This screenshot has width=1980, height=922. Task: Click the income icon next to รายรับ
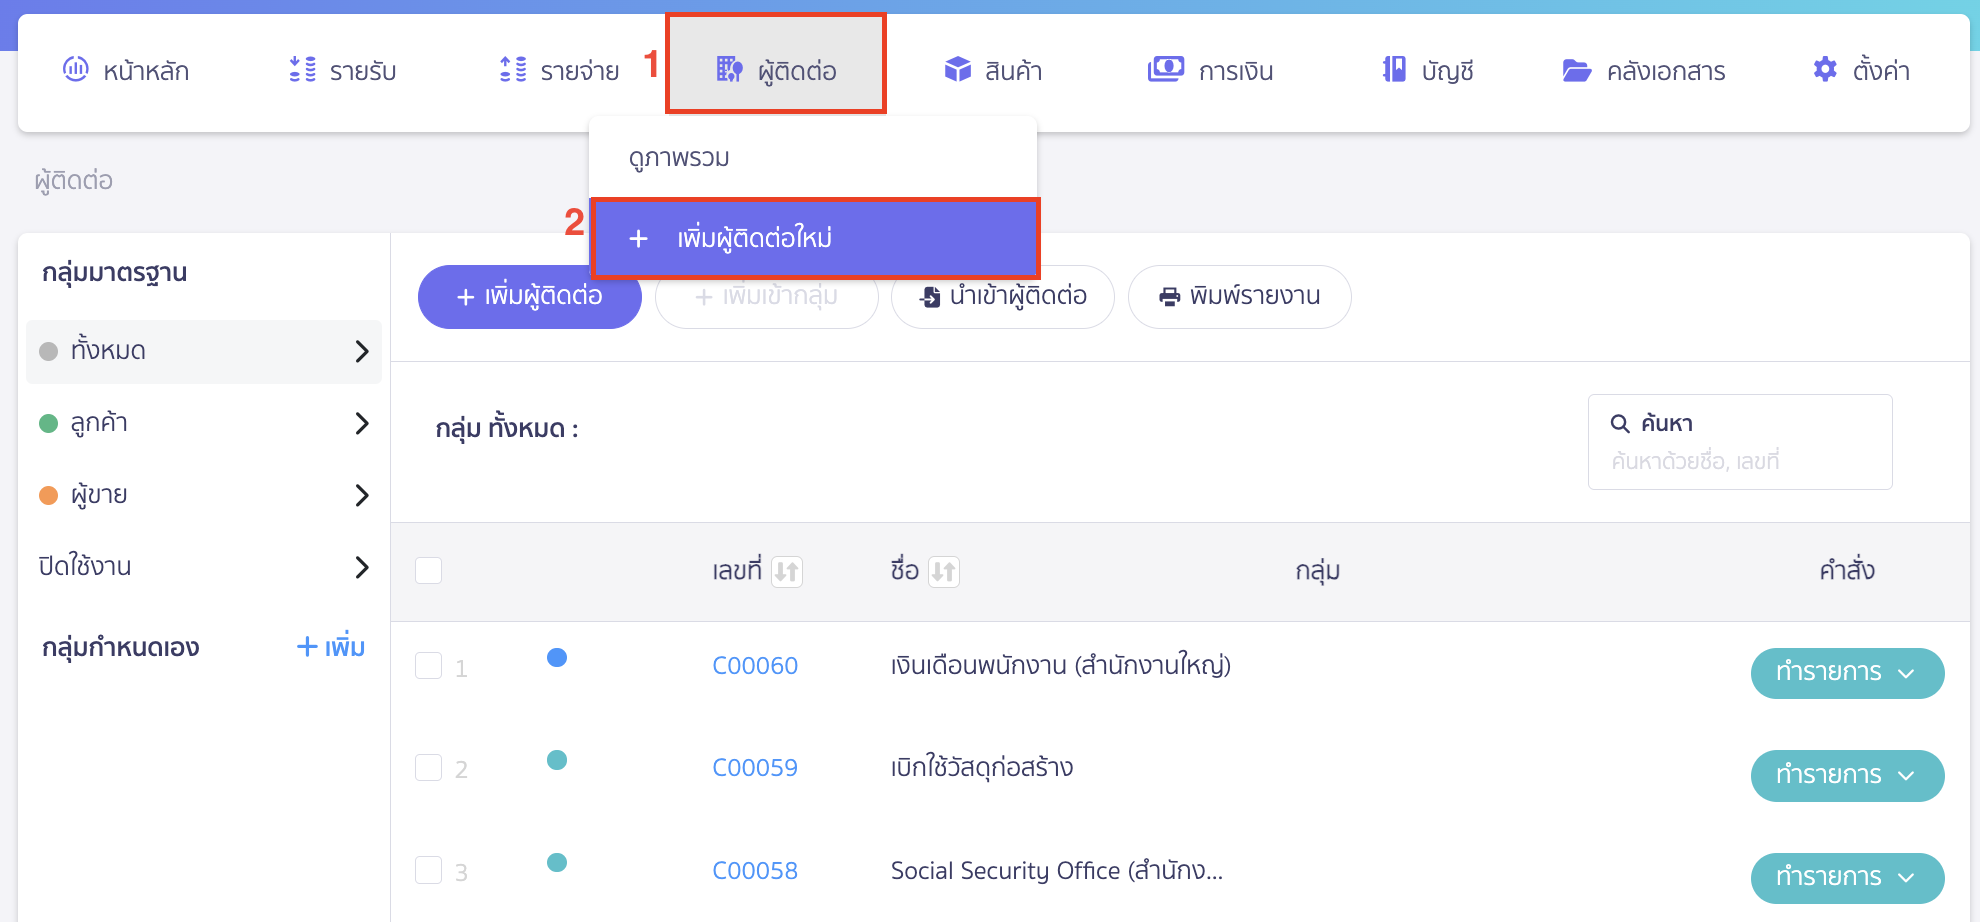click(302, 69)
